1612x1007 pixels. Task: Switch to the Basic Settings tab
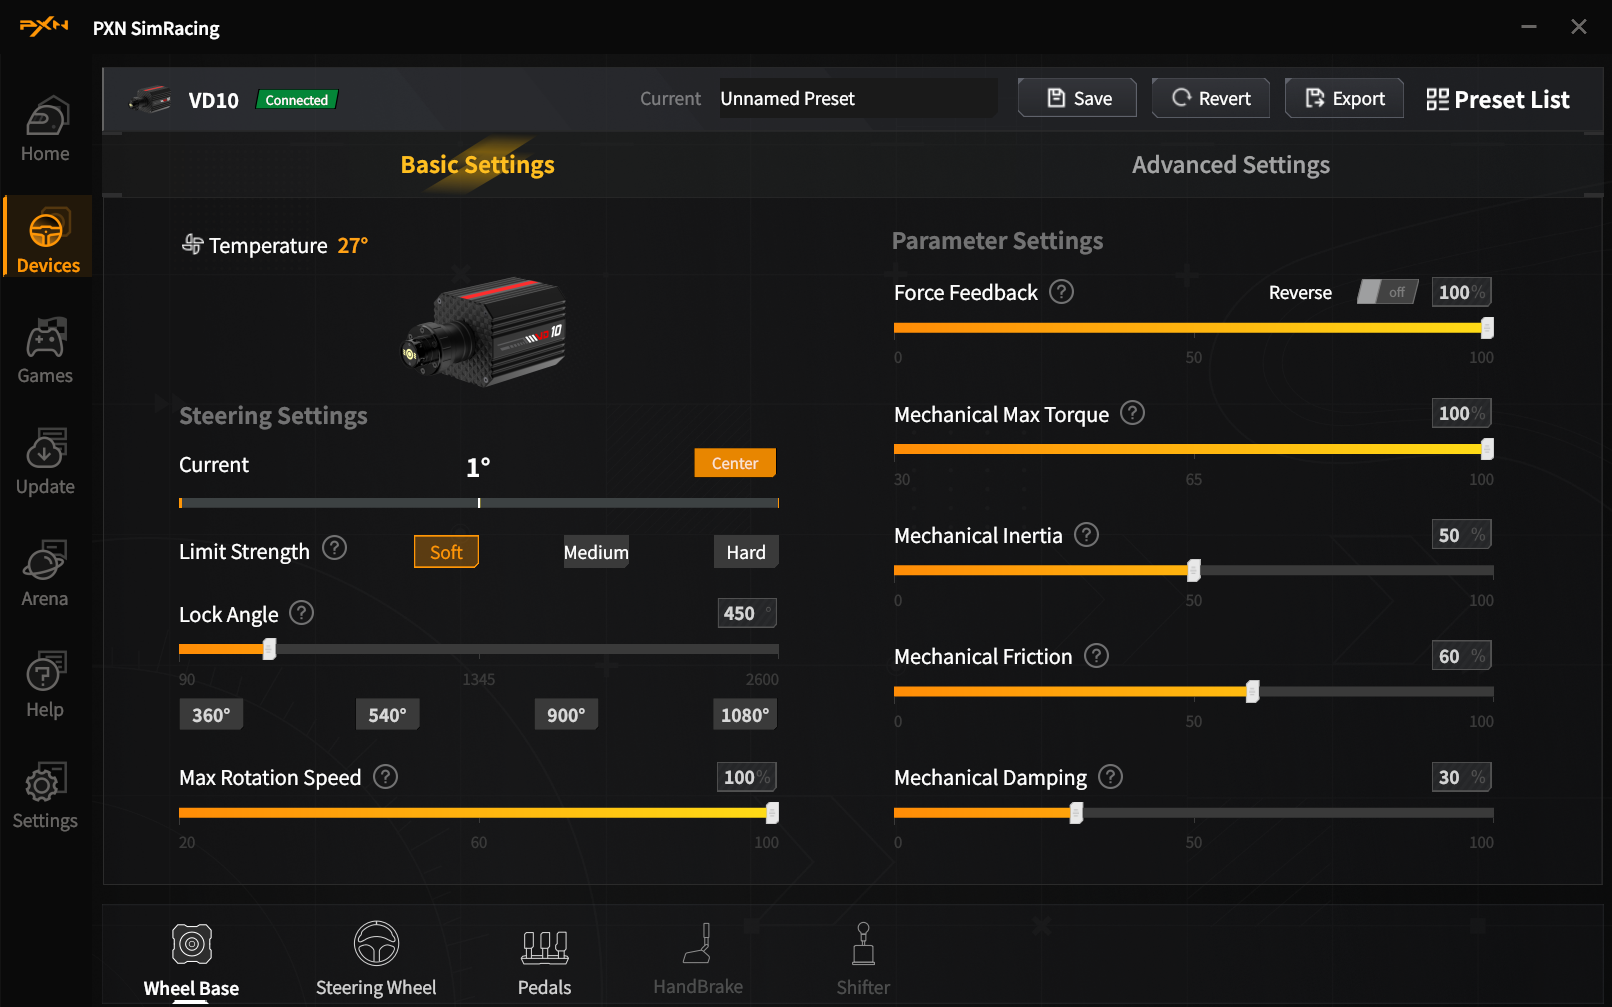click(x=477, y=165)
